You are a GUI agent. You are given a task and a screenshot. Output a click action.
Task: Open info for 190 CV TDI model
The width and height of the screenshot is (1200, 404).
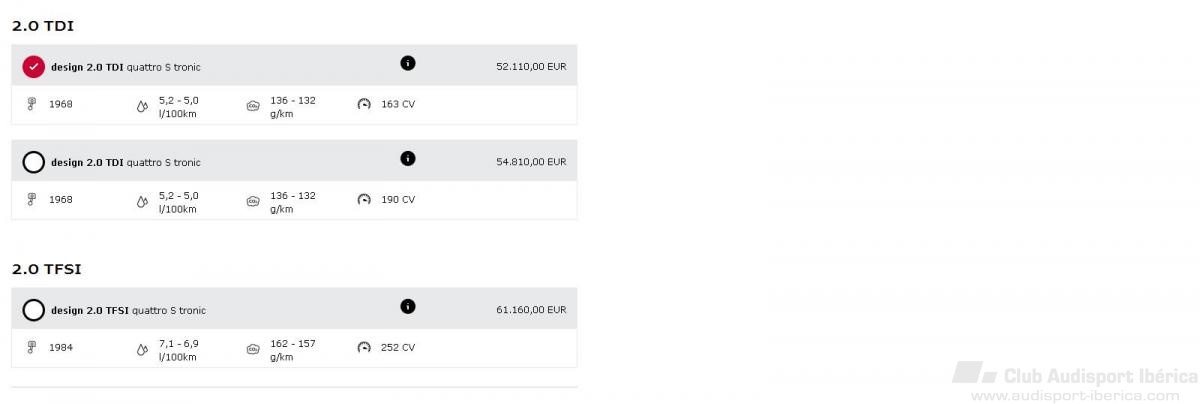(x=407, y=159)
